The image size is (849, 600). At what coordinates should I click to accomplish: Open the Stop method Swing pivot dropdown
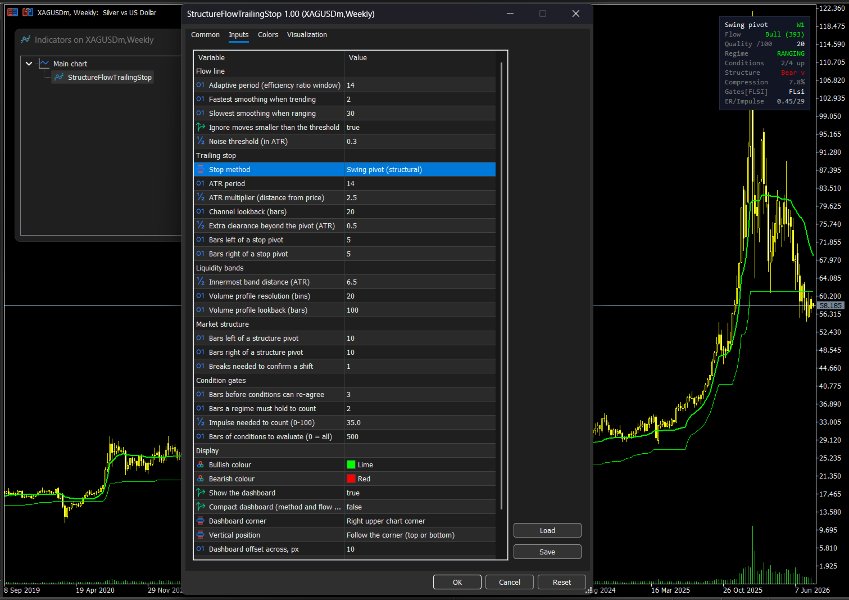[x=420, y=169]
